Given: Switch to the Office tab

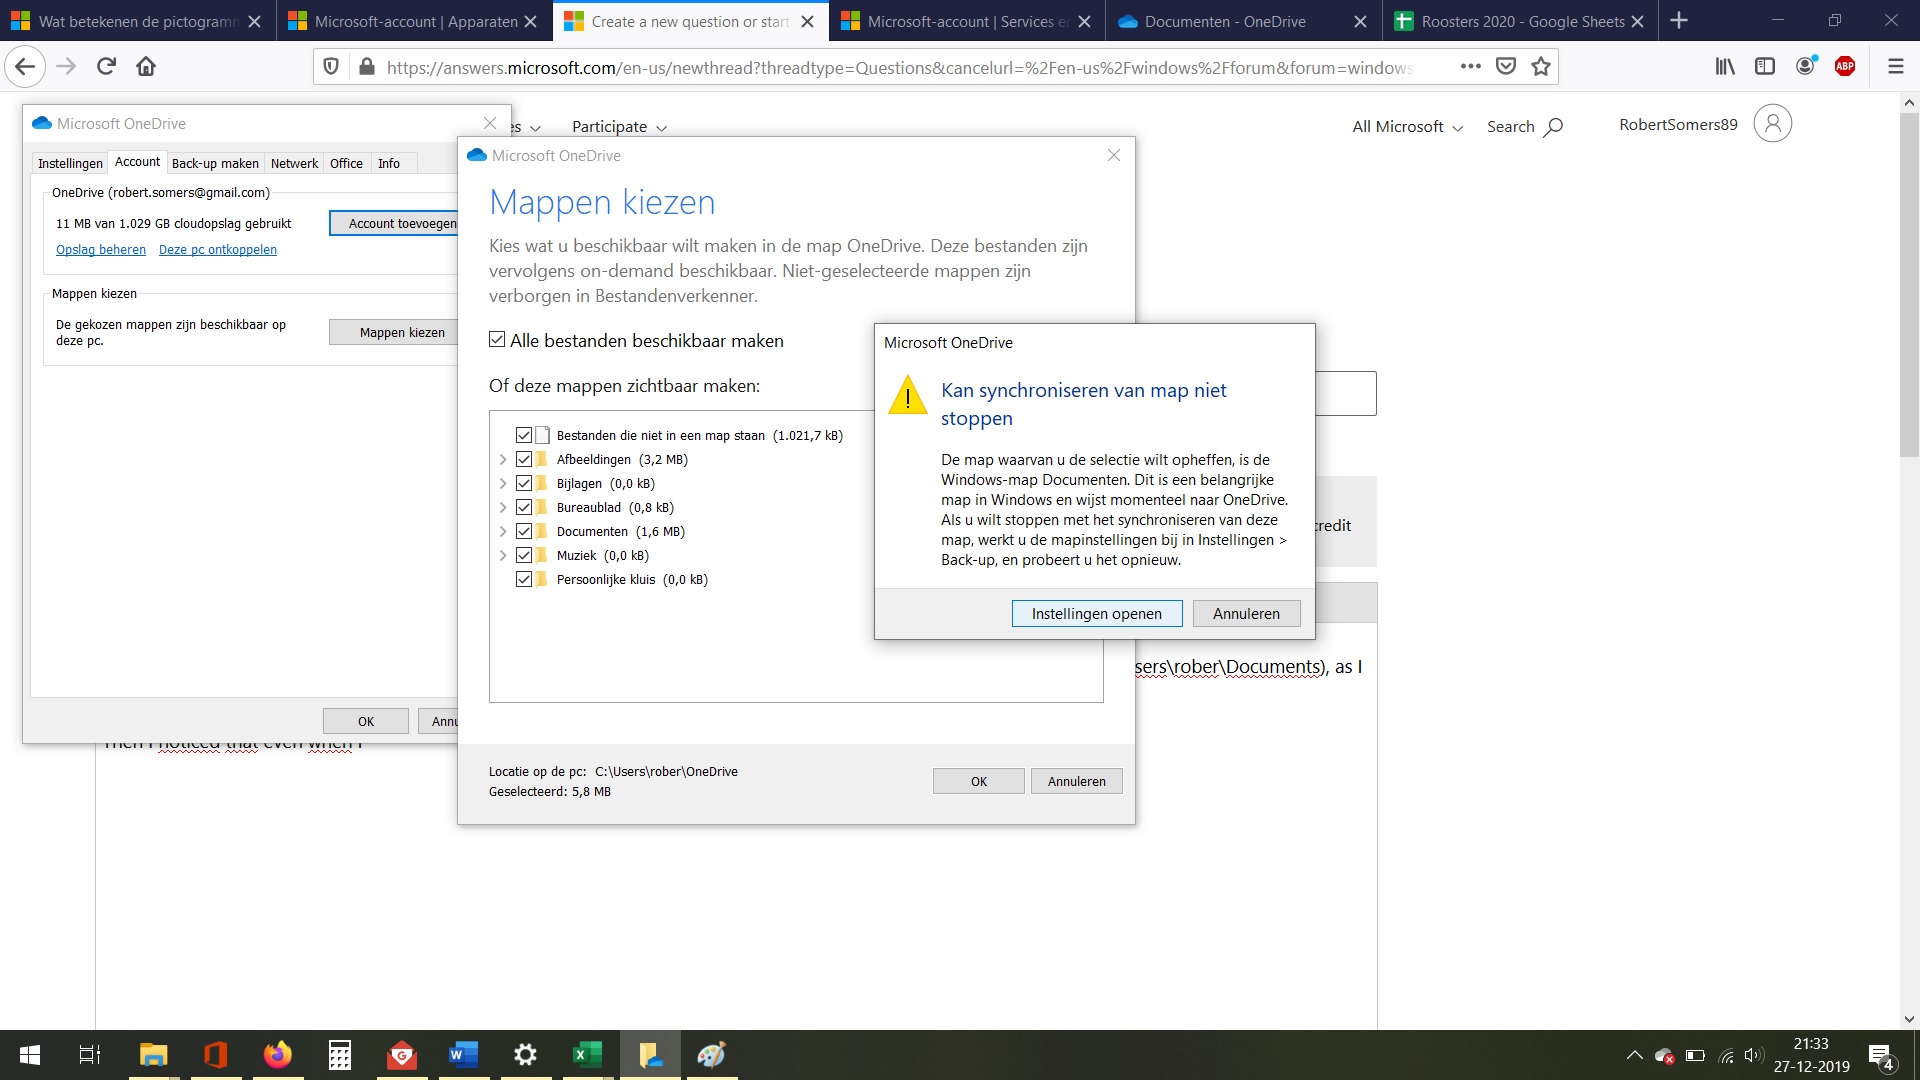Looking at the screenshot, I should pos(346,163).
